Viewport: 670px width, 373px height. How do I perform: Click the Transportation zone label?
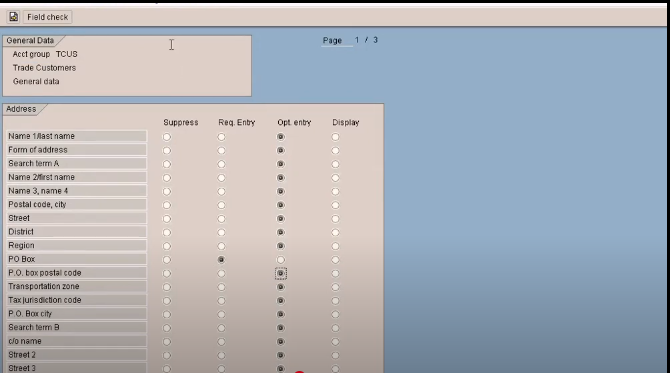pyautogui.click(x=76, y=287)
